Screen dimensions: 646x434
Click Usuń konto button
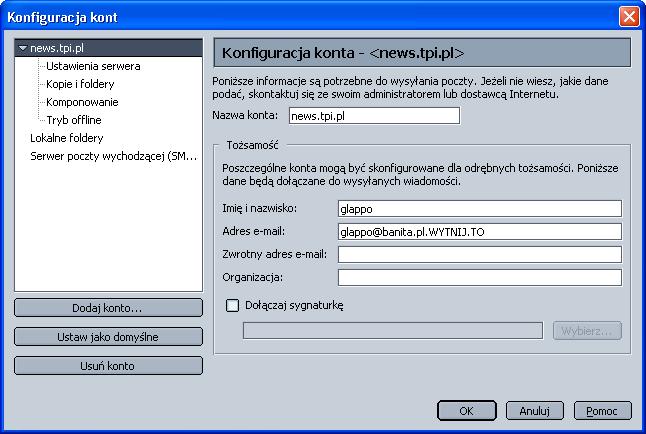tap(108, 366)
